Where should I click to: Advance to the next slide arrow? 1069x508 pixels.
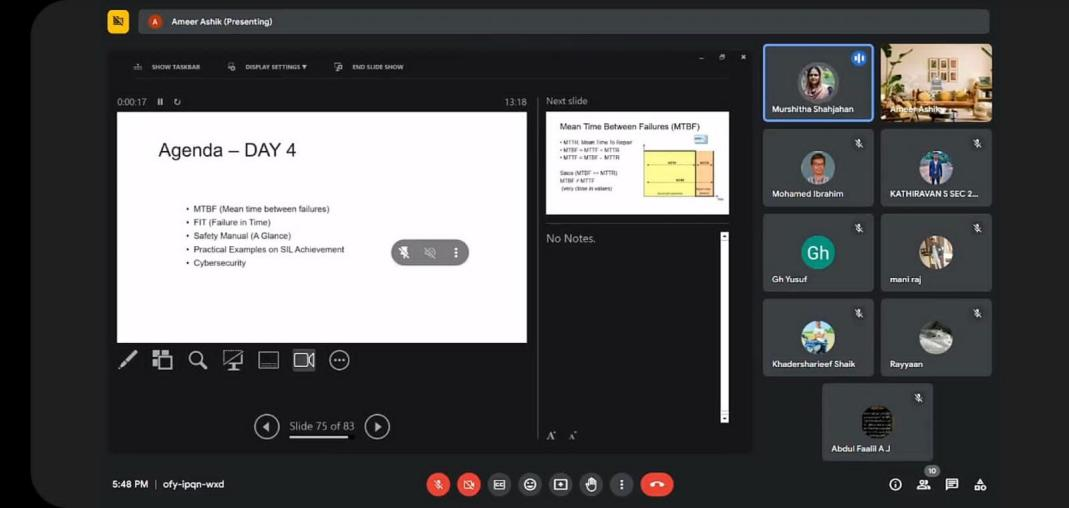coord(377,427)
